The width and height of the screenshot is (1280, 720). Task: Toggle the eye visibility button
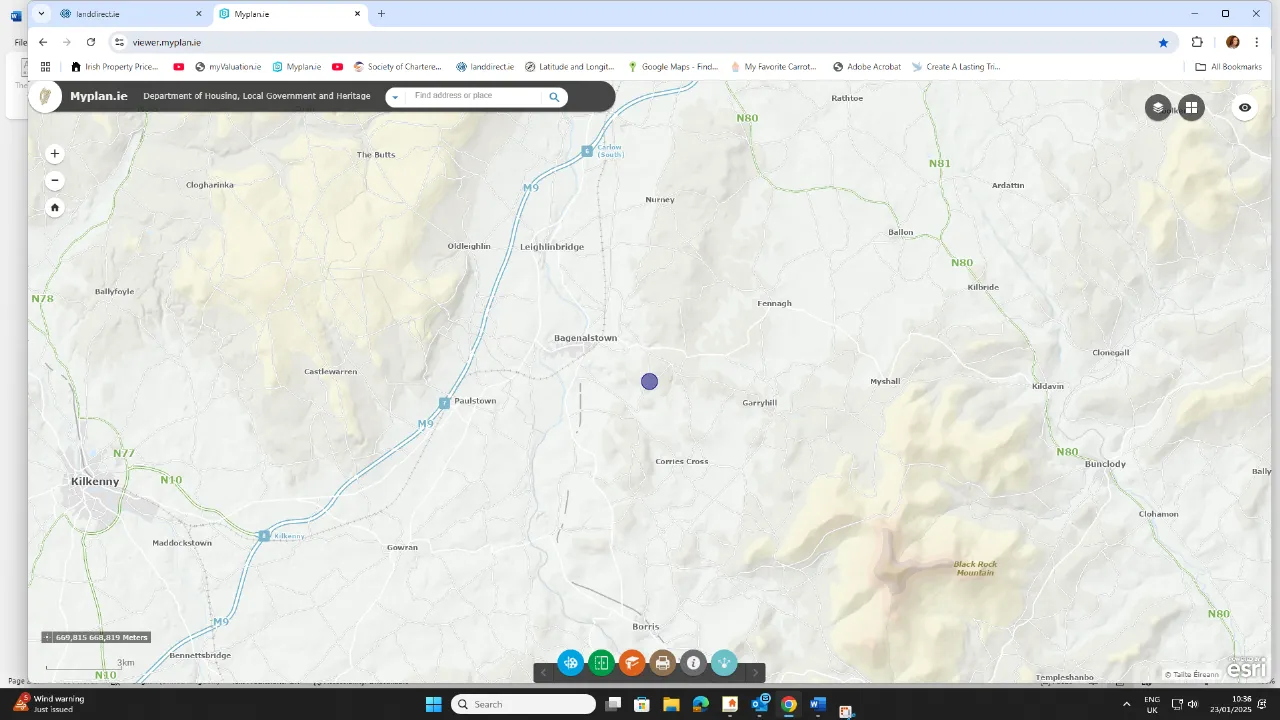(1245, 108)
